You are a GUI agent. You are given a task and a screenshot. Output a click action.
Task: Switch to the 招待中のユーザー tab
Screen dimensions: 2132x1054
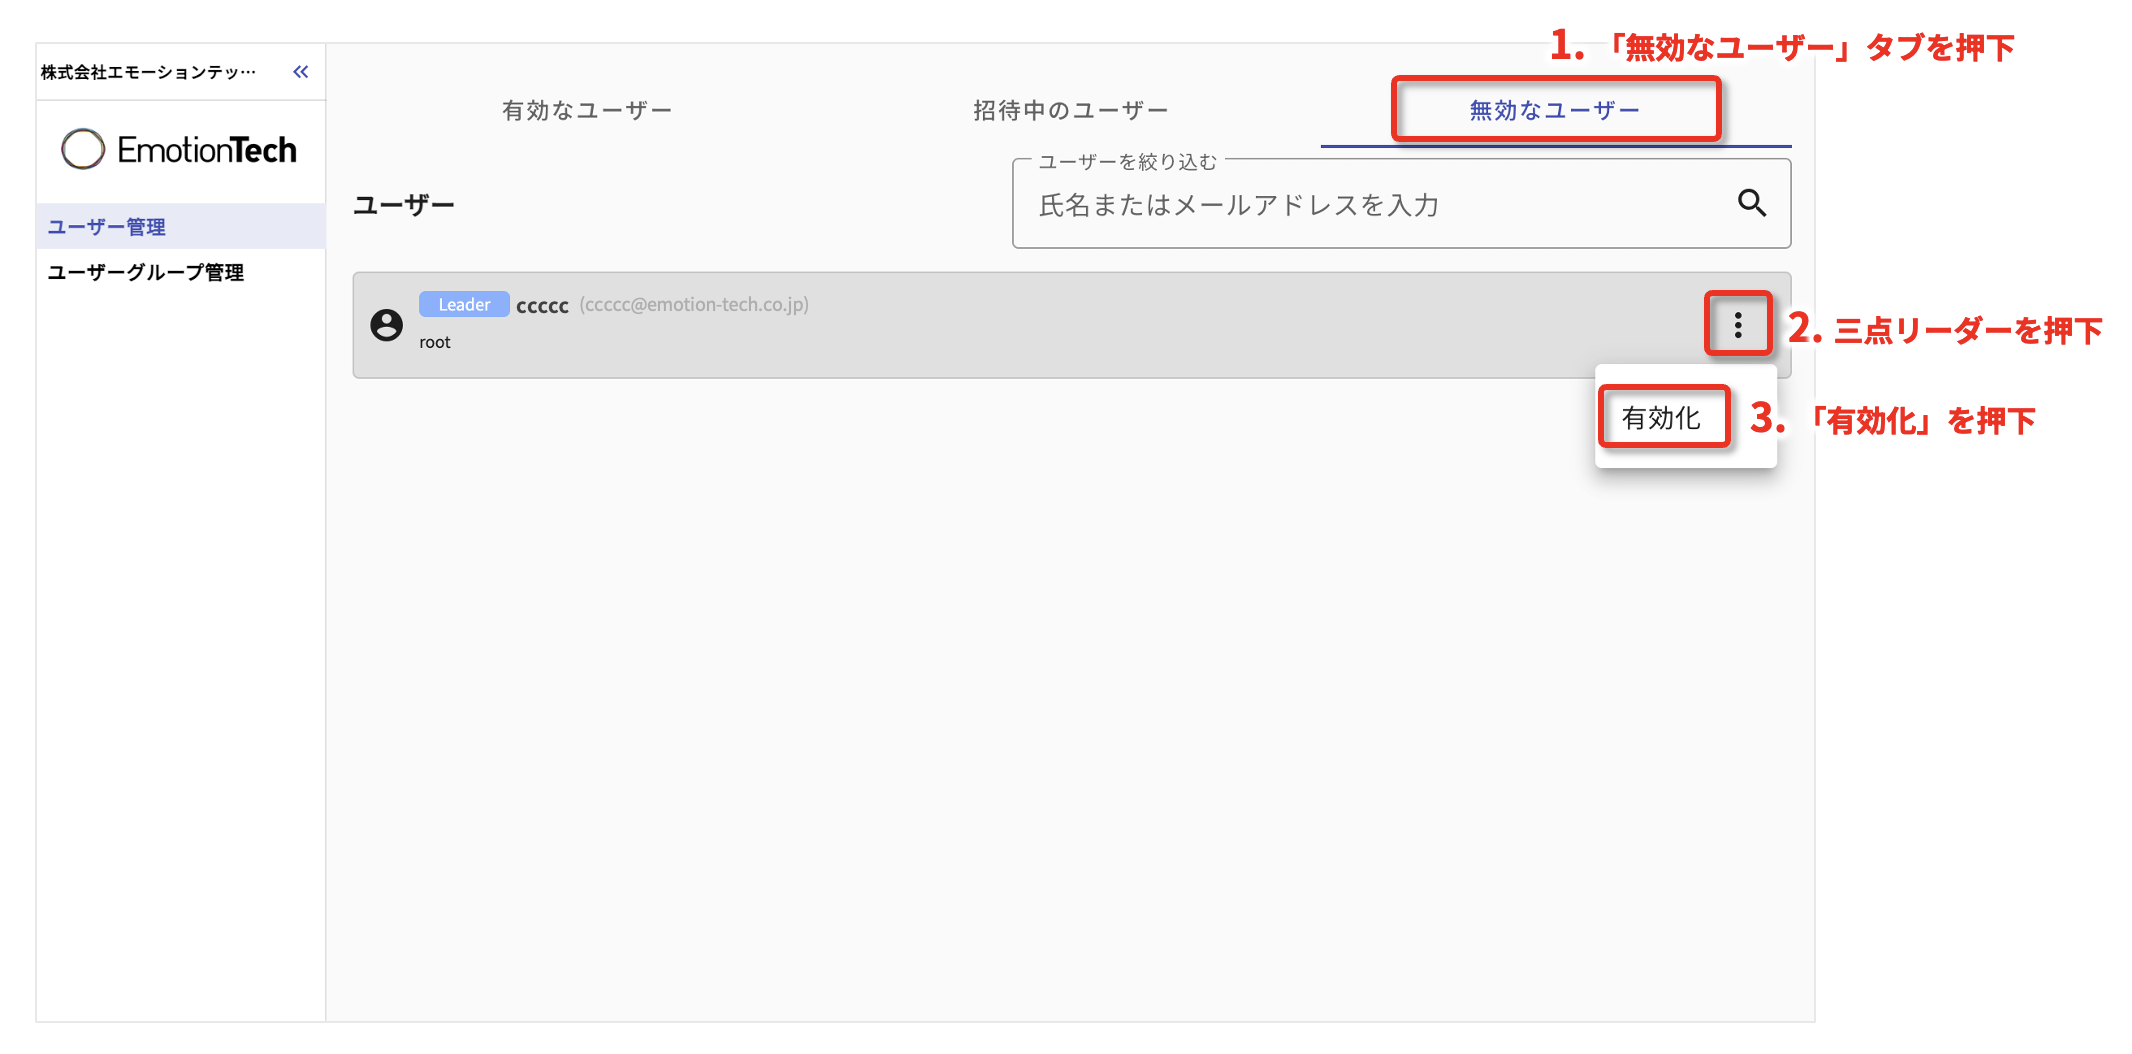tap(1070, 110)
